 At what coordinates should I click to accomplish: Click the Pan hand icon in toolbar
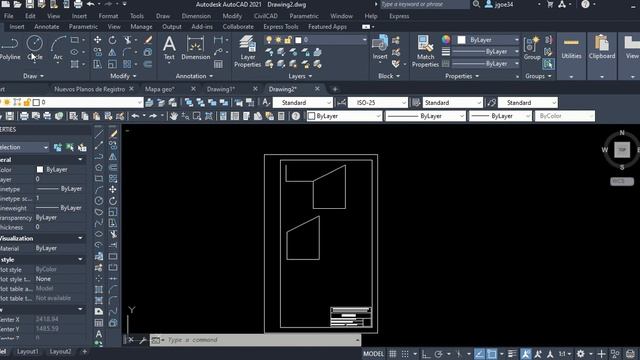(x=173, y=116)
